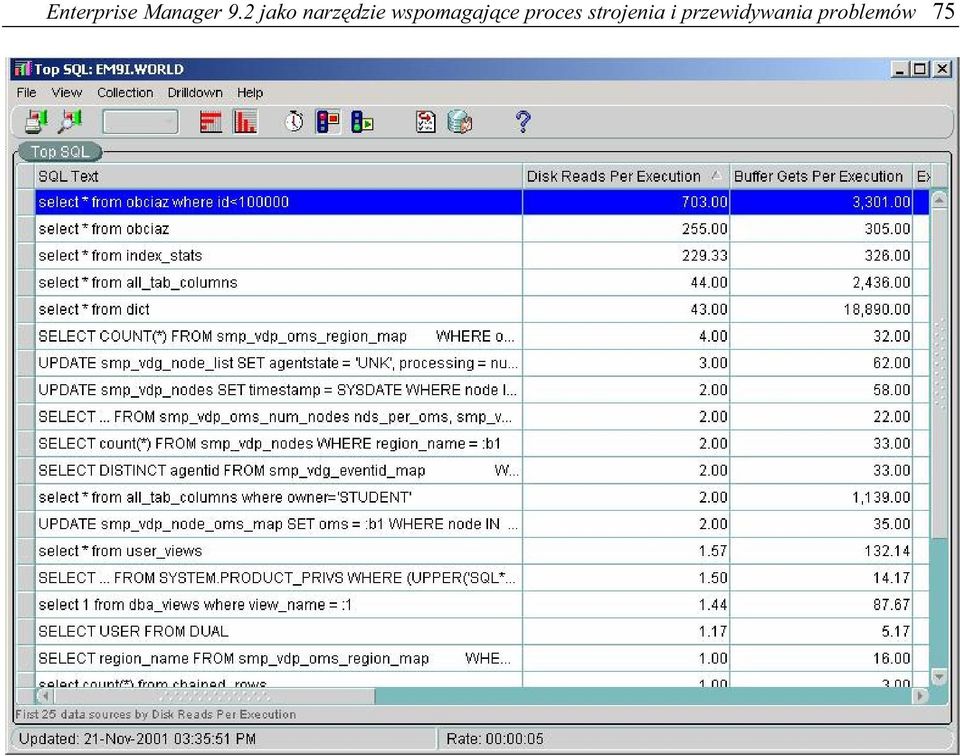The width and height of the screenshot is (960, 756).
Task: Click the SQL Text column header
Action: coord(279,176)
